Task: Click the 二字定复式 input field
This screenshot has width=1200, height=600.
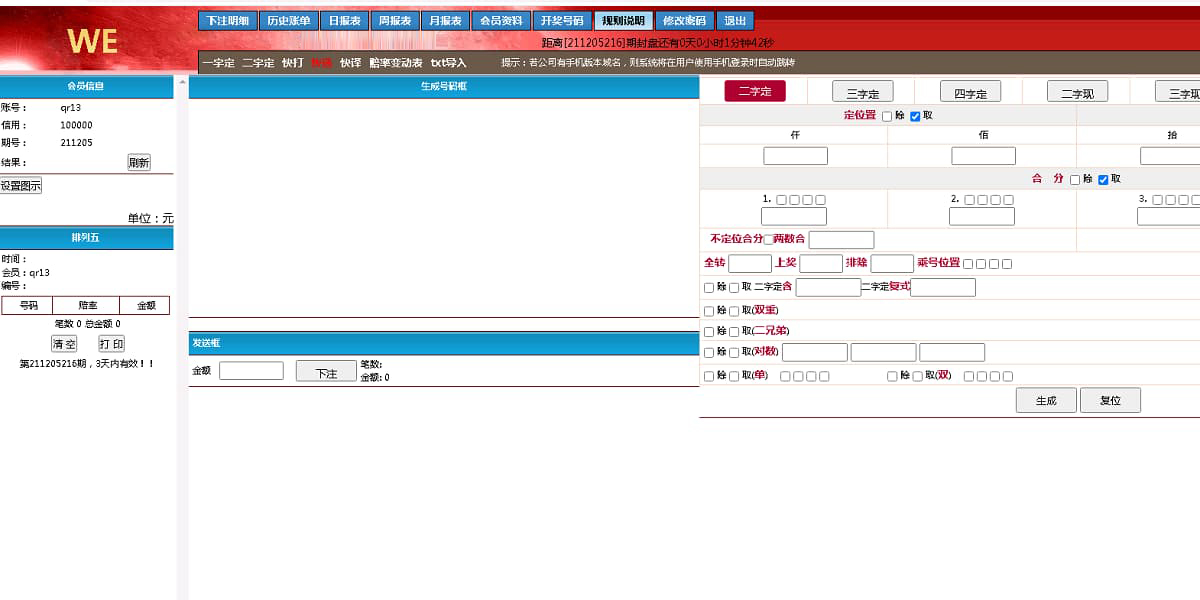Action: [943, 287]
